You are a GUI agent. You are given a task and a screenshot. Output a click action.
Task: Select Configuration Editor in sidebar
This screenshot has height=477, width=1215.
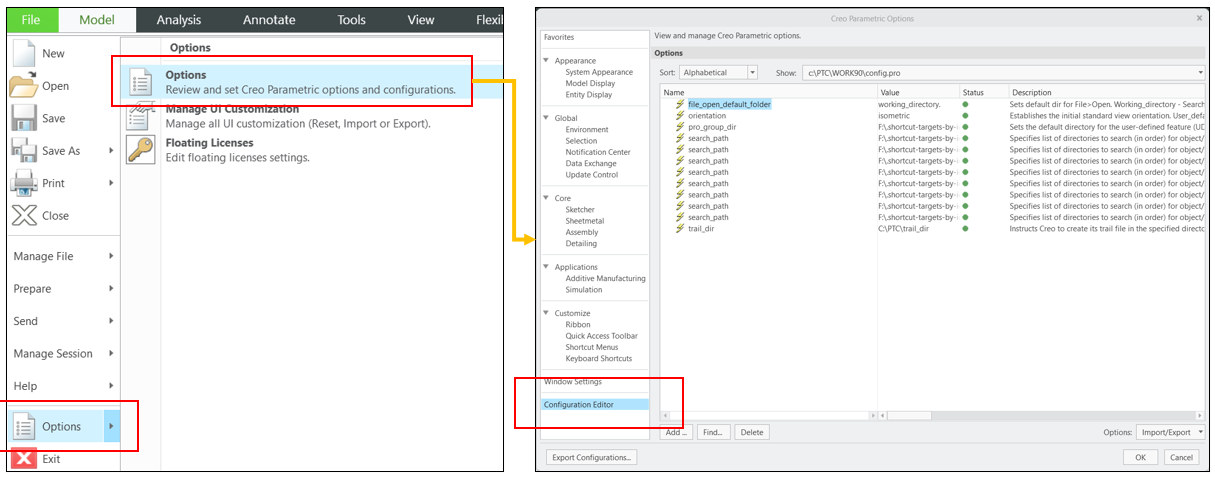coord(594,405)
